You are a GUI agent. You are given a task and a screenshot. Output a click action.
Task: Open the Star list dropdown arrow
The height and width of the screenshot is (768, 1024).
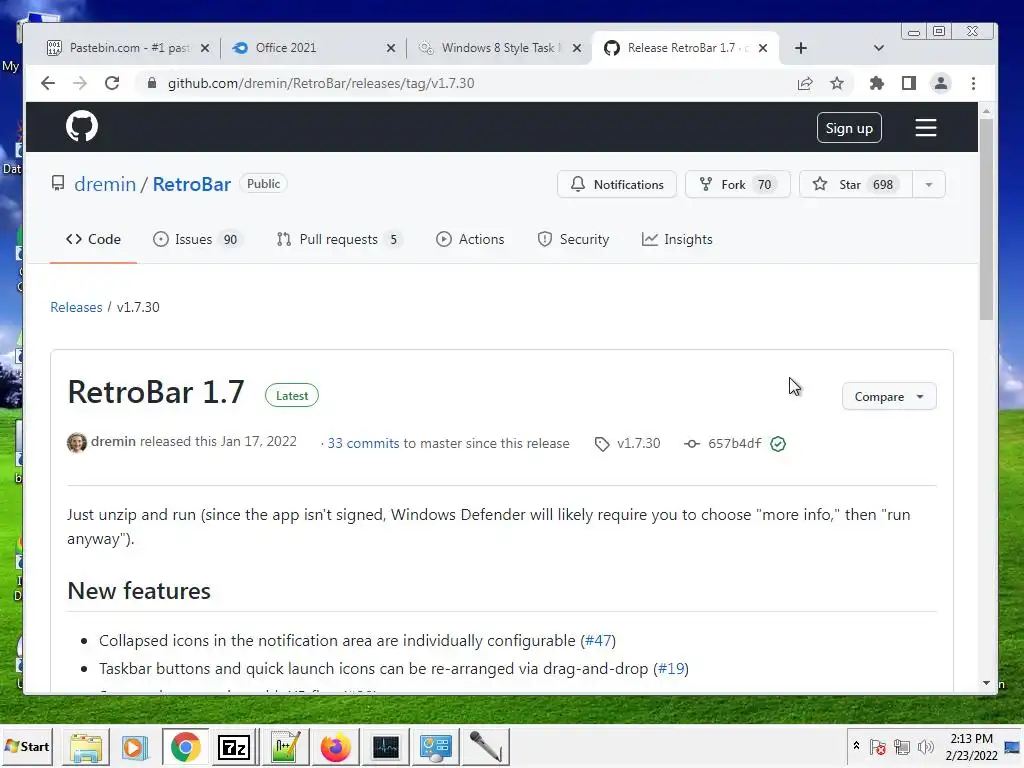tap(929, 185)
